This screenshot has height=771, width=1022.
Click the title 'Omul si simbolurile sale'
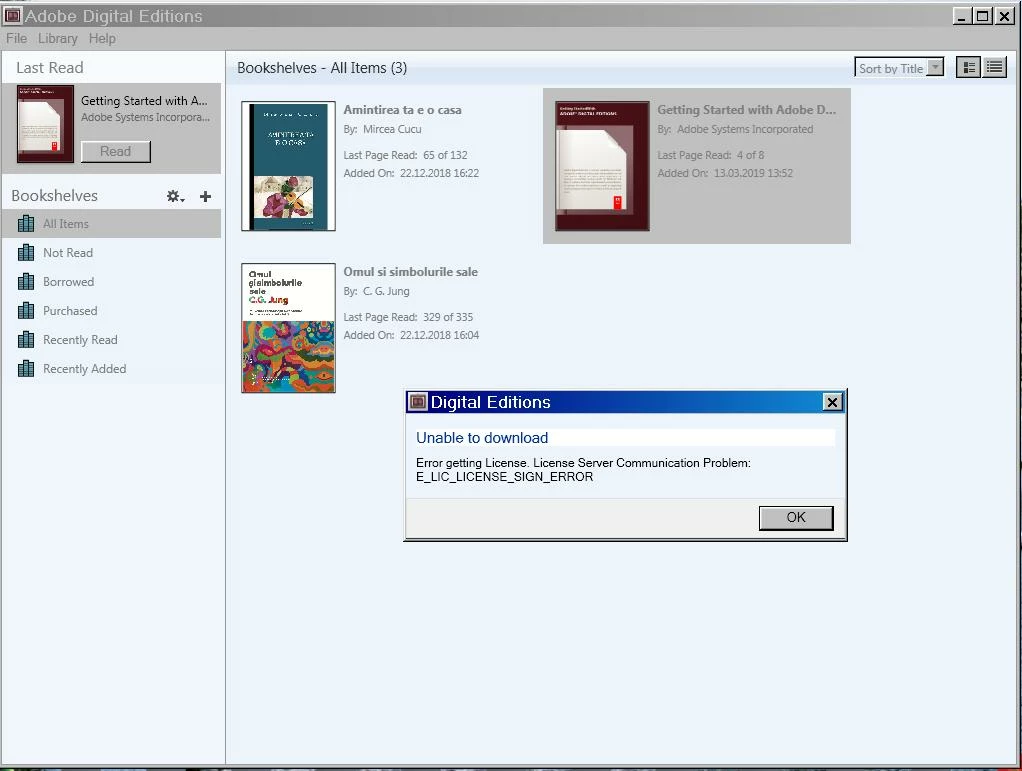pos(411,272)
